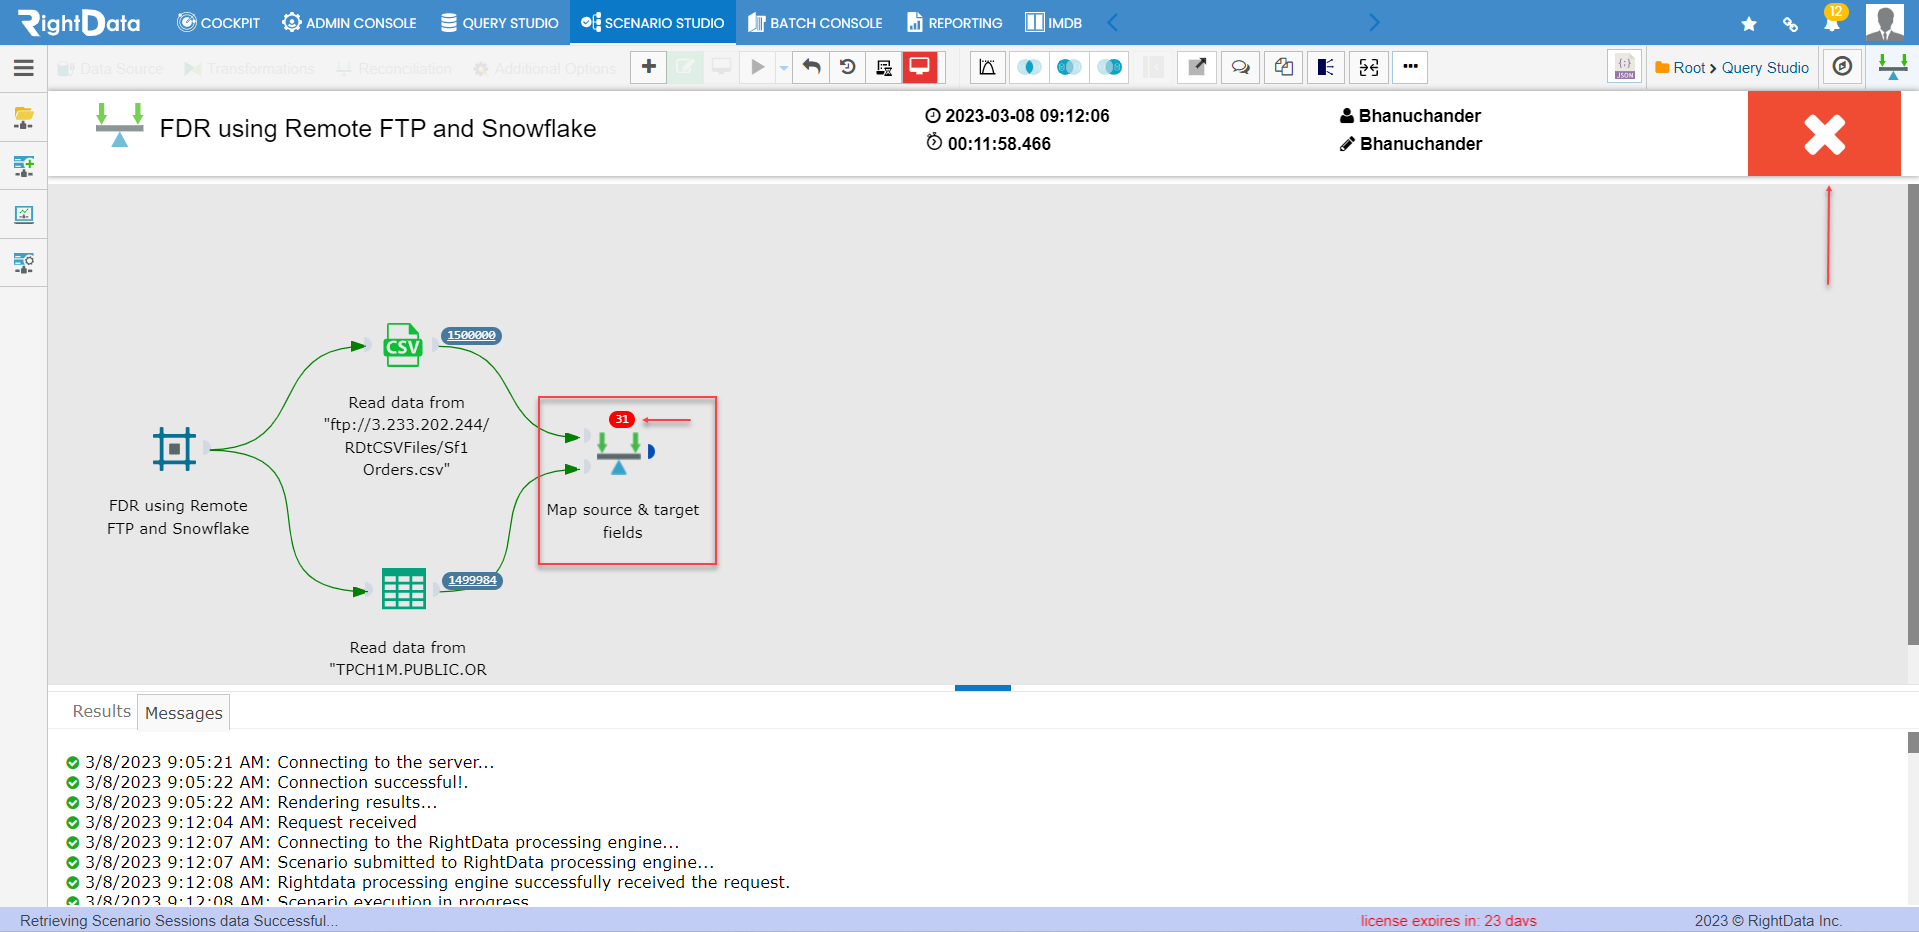Click the JSON file icon
The image size is (1919, 932).
[x=1625, y=67]
